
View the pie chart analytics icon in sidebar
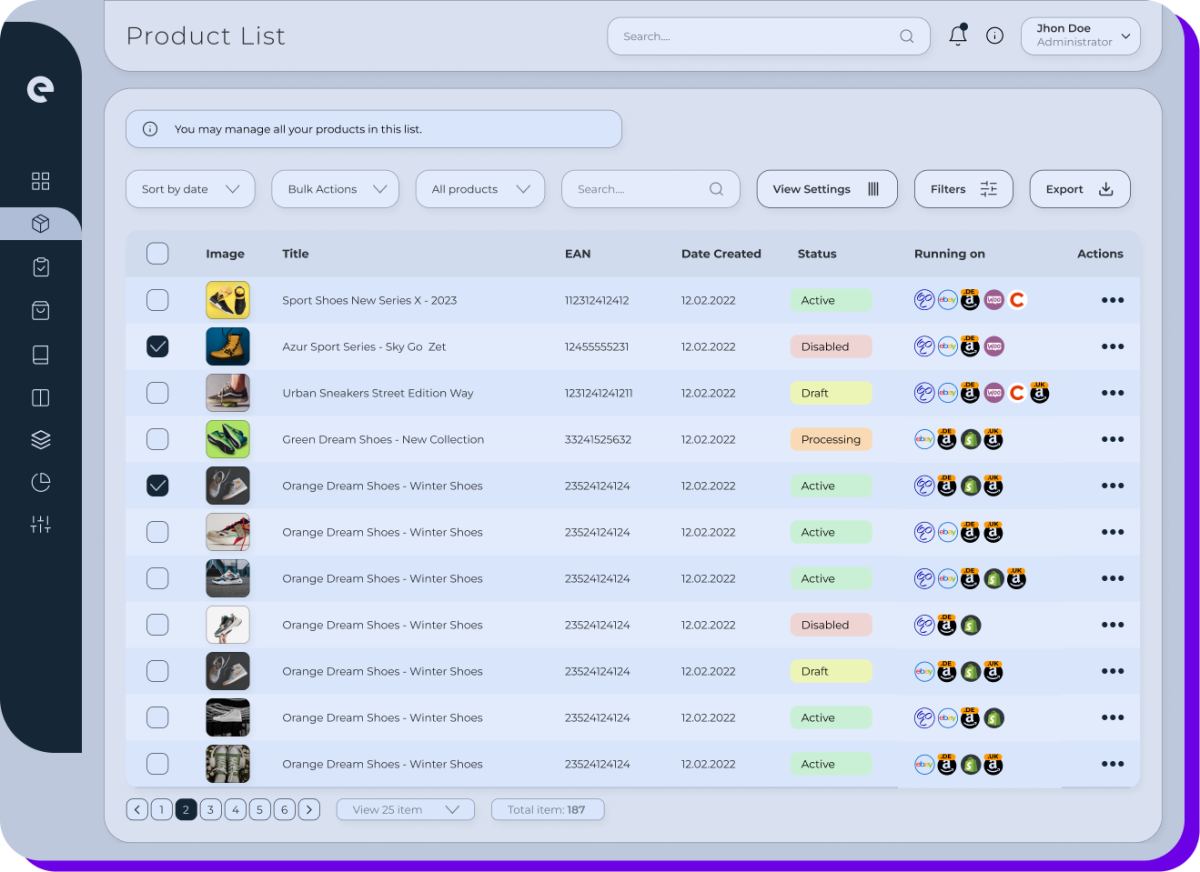[x=40, y=482]
